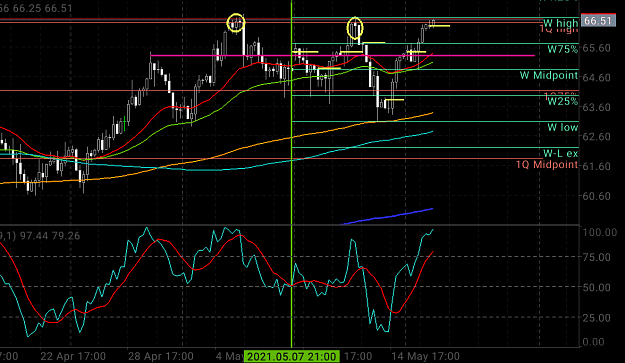Select the "1Q Midpoint" level label
This screenshot has height=363, width=625.
click(x=547, y=164)
